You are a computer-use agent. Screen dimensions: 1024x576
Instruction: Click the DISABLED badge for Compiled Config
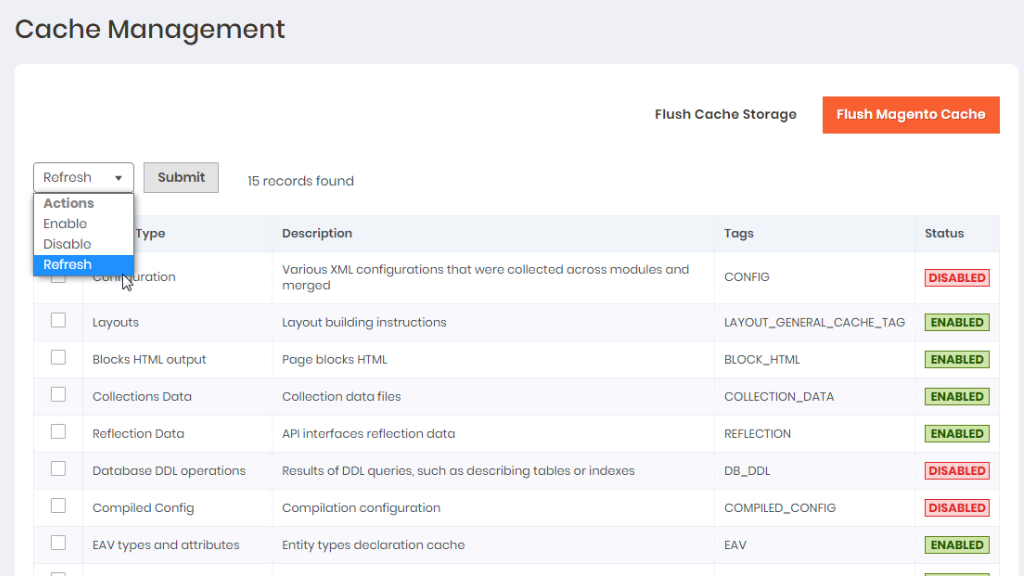point(957,507)
